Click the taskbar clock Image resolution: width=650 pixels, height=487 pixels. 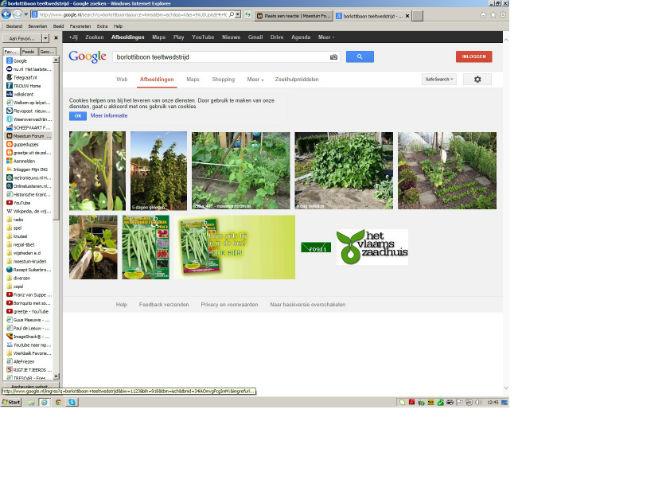coord(493,402)
